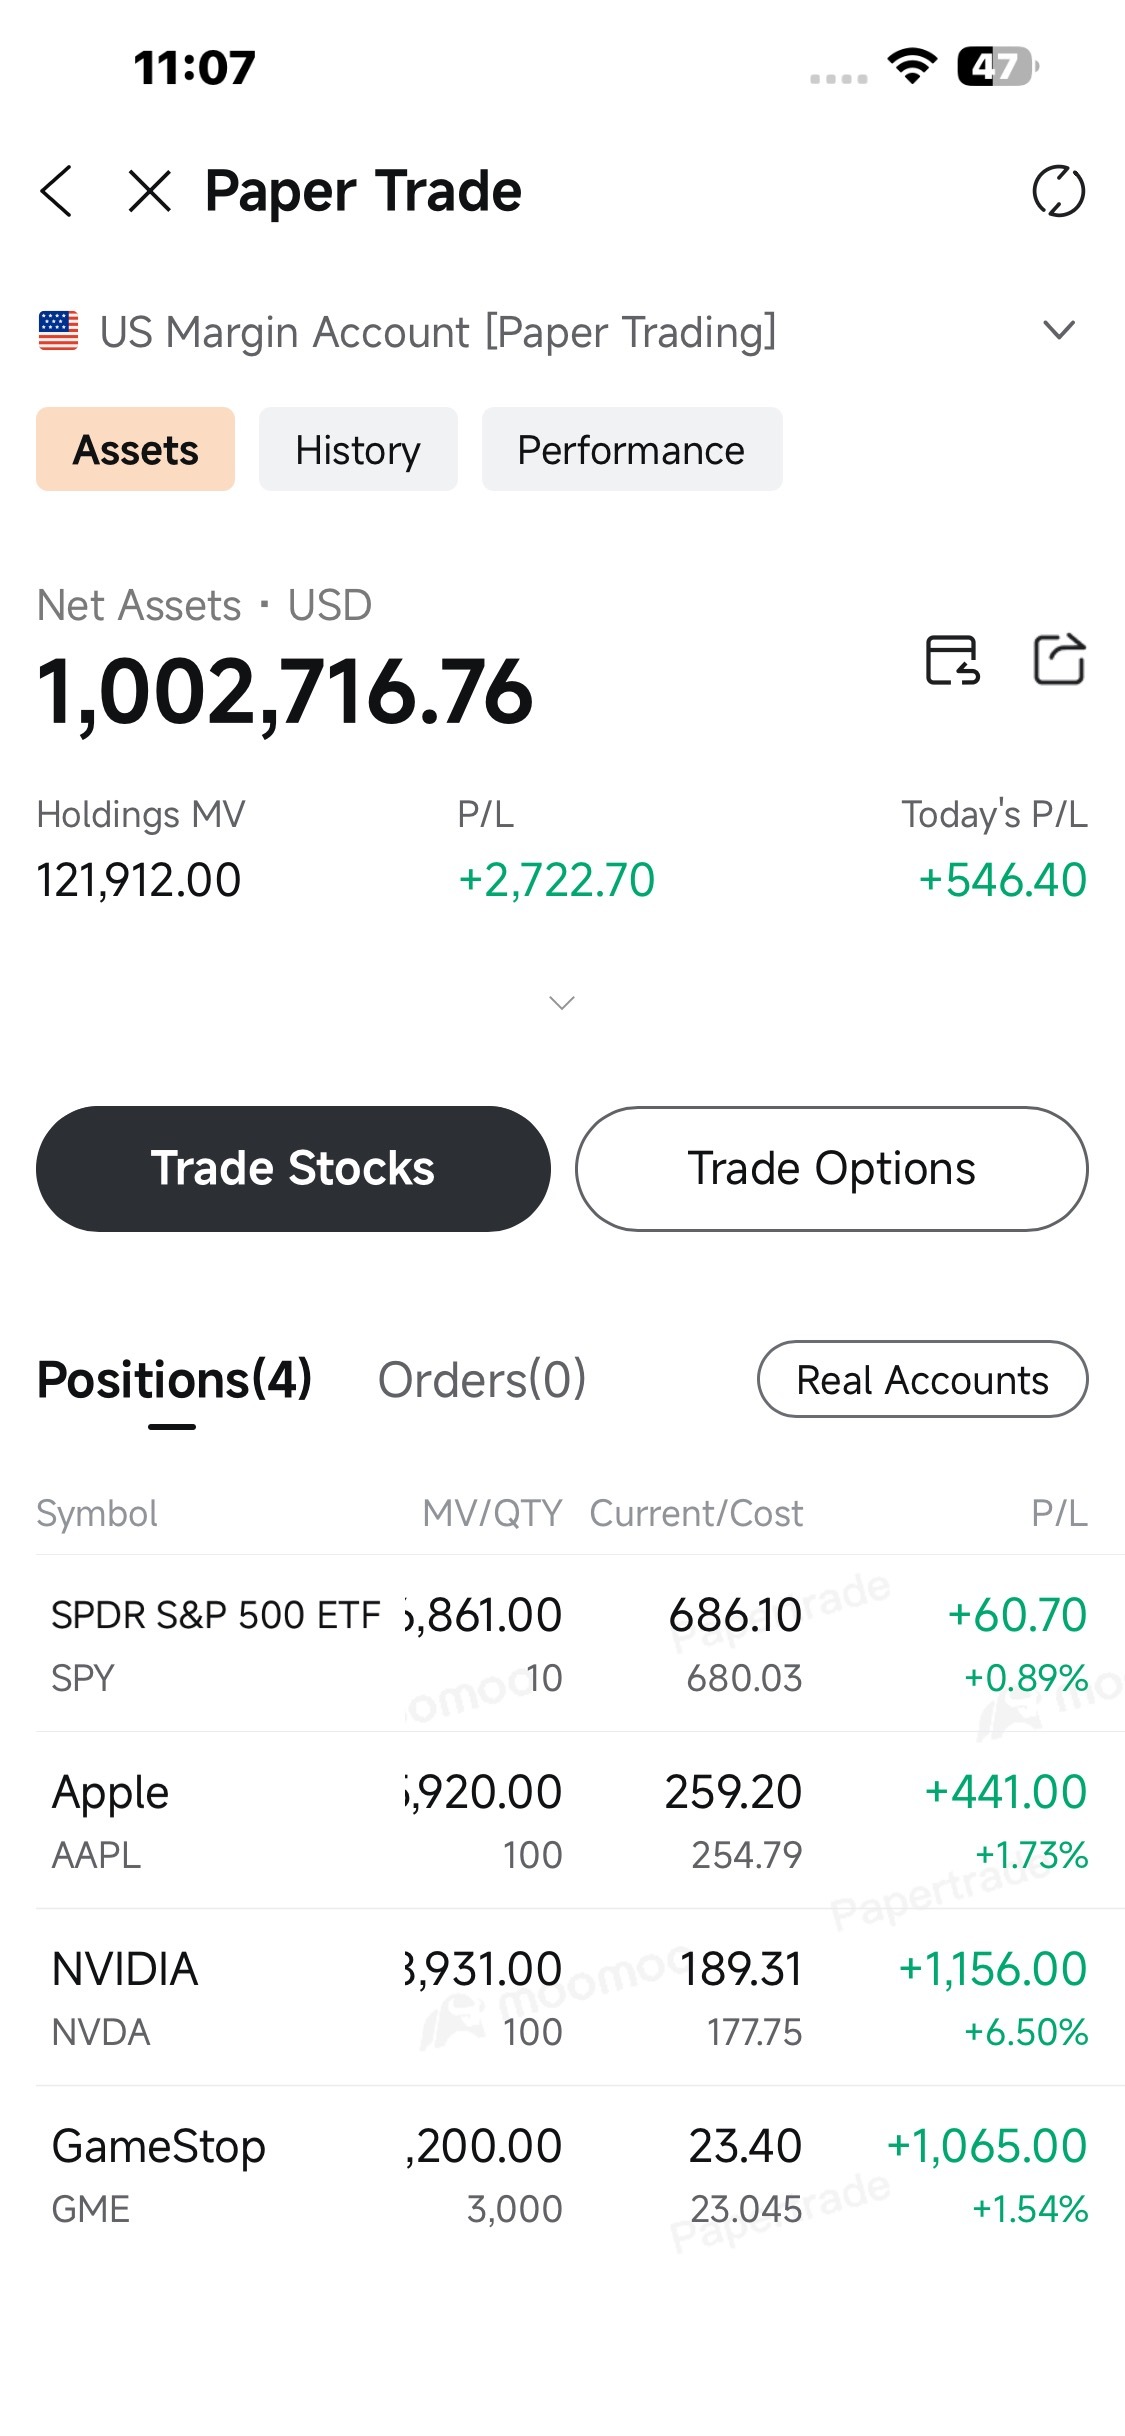Image resolution: width=1125 pixels, height=2436 pixels.
Task: Tap the Wi-Fi status icon
Action: click(912, 67)
